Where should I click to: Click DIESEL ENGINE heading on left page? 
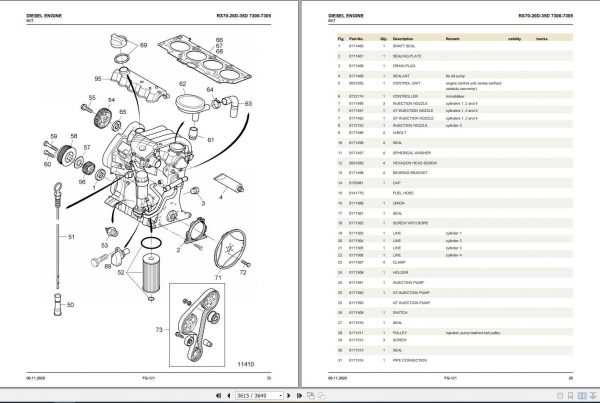[44, 16]
